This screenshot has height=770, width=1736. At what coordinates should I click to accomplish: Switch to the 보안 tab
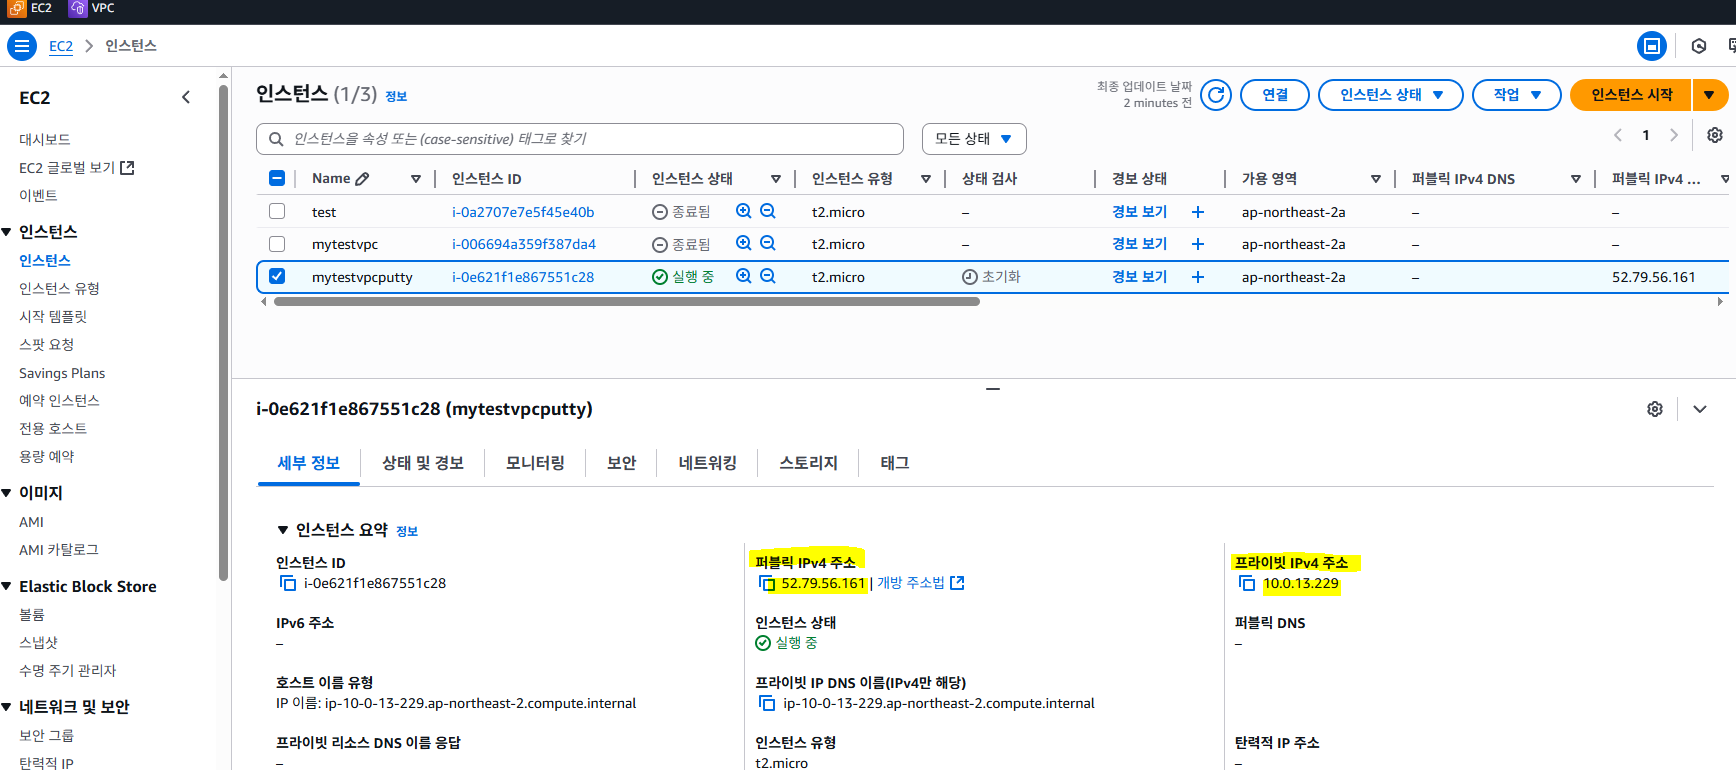[621, 463]
